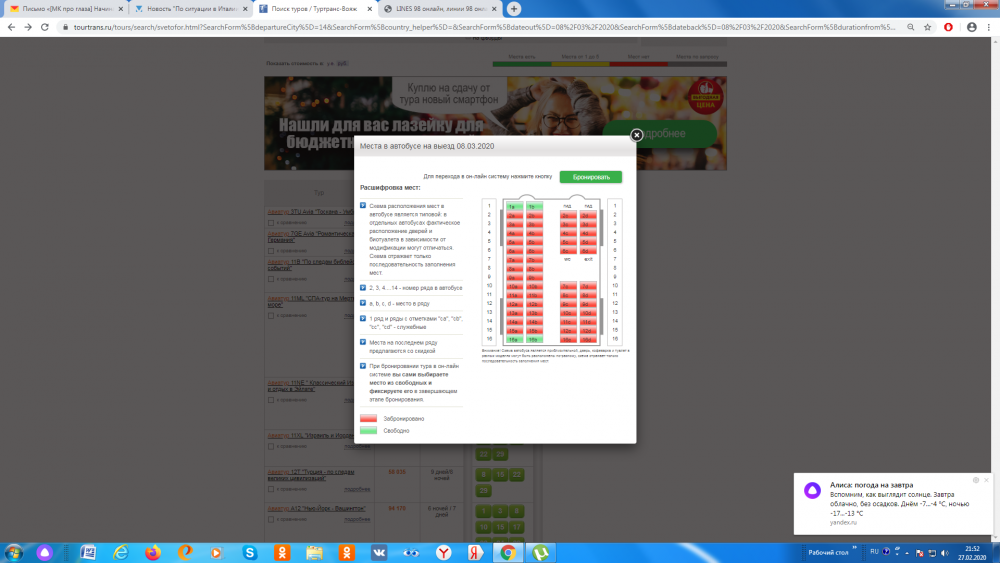Click the red Забронировано legend swatch
Viewport: 1000px width, 563px height.
(368, 418)
